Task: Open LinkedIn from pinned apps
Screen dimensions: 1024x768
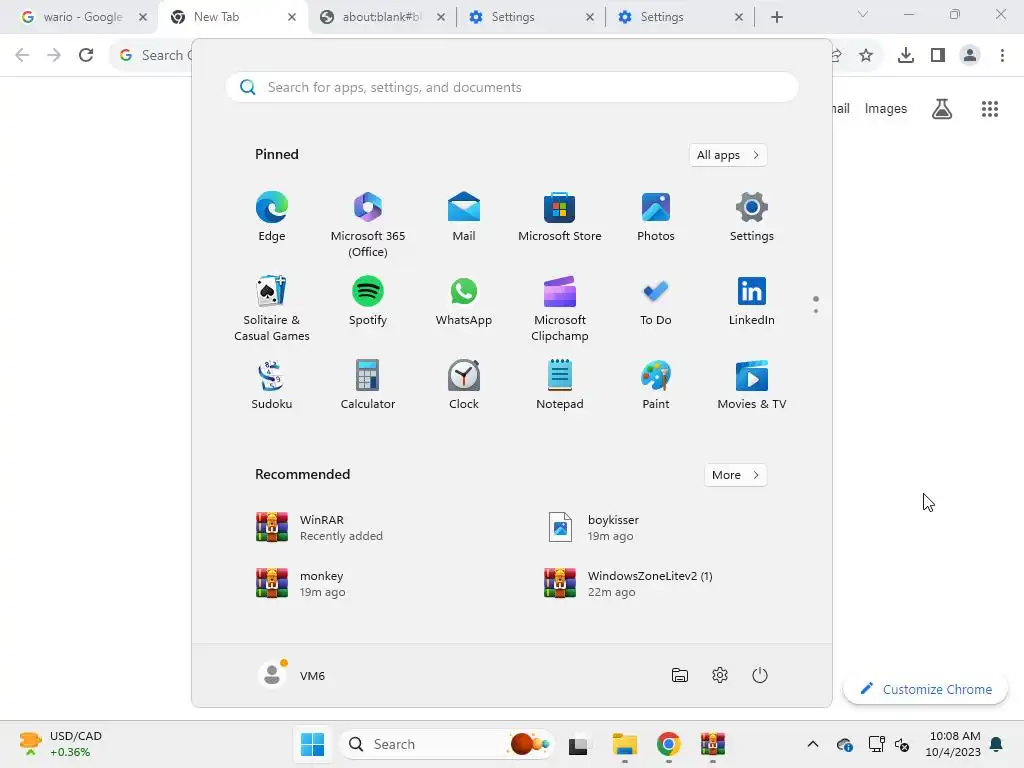Action: (752, 300)
